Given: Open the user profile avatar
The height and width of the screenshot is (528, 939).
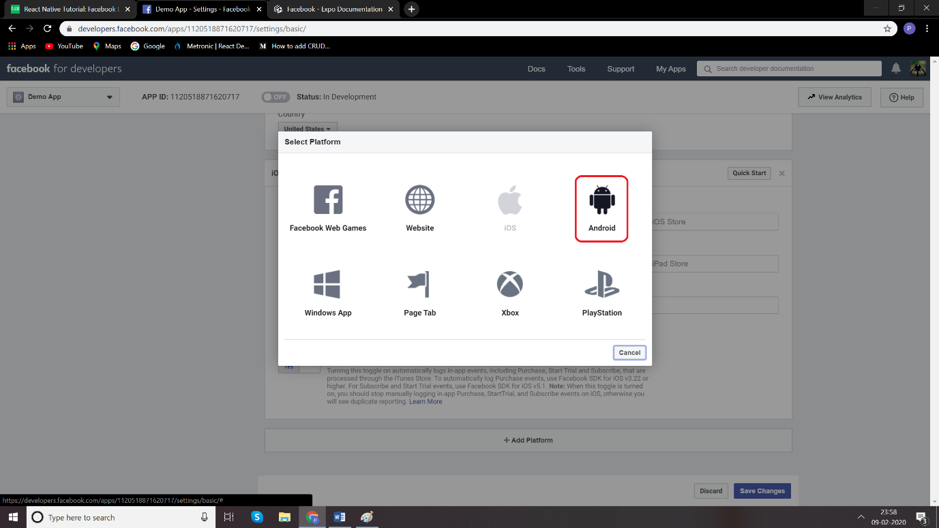Looking at the screenshot, I should [x=918, y=68].
